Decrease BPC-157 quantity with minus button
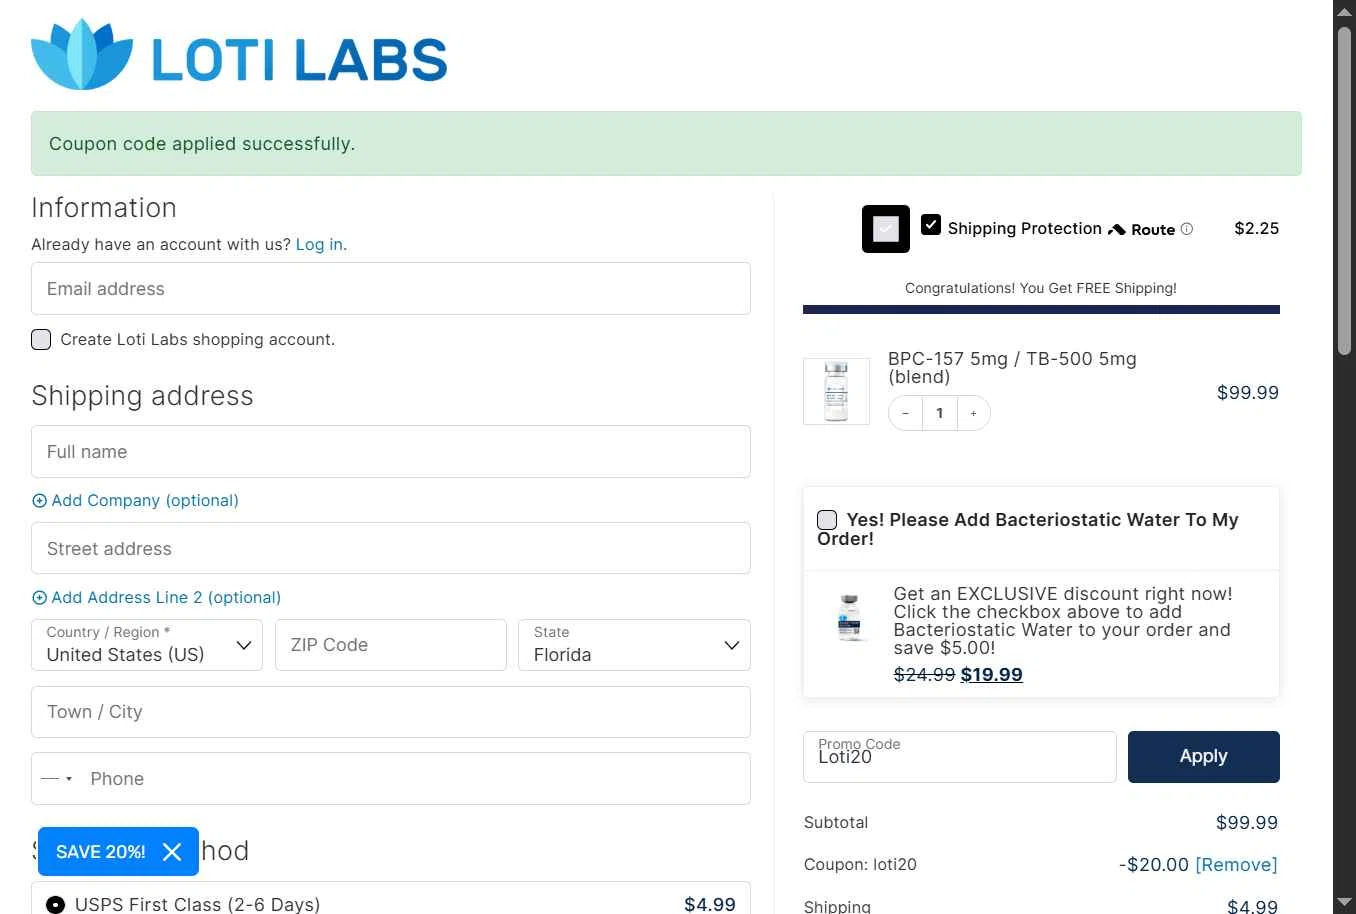 [905, 413]
